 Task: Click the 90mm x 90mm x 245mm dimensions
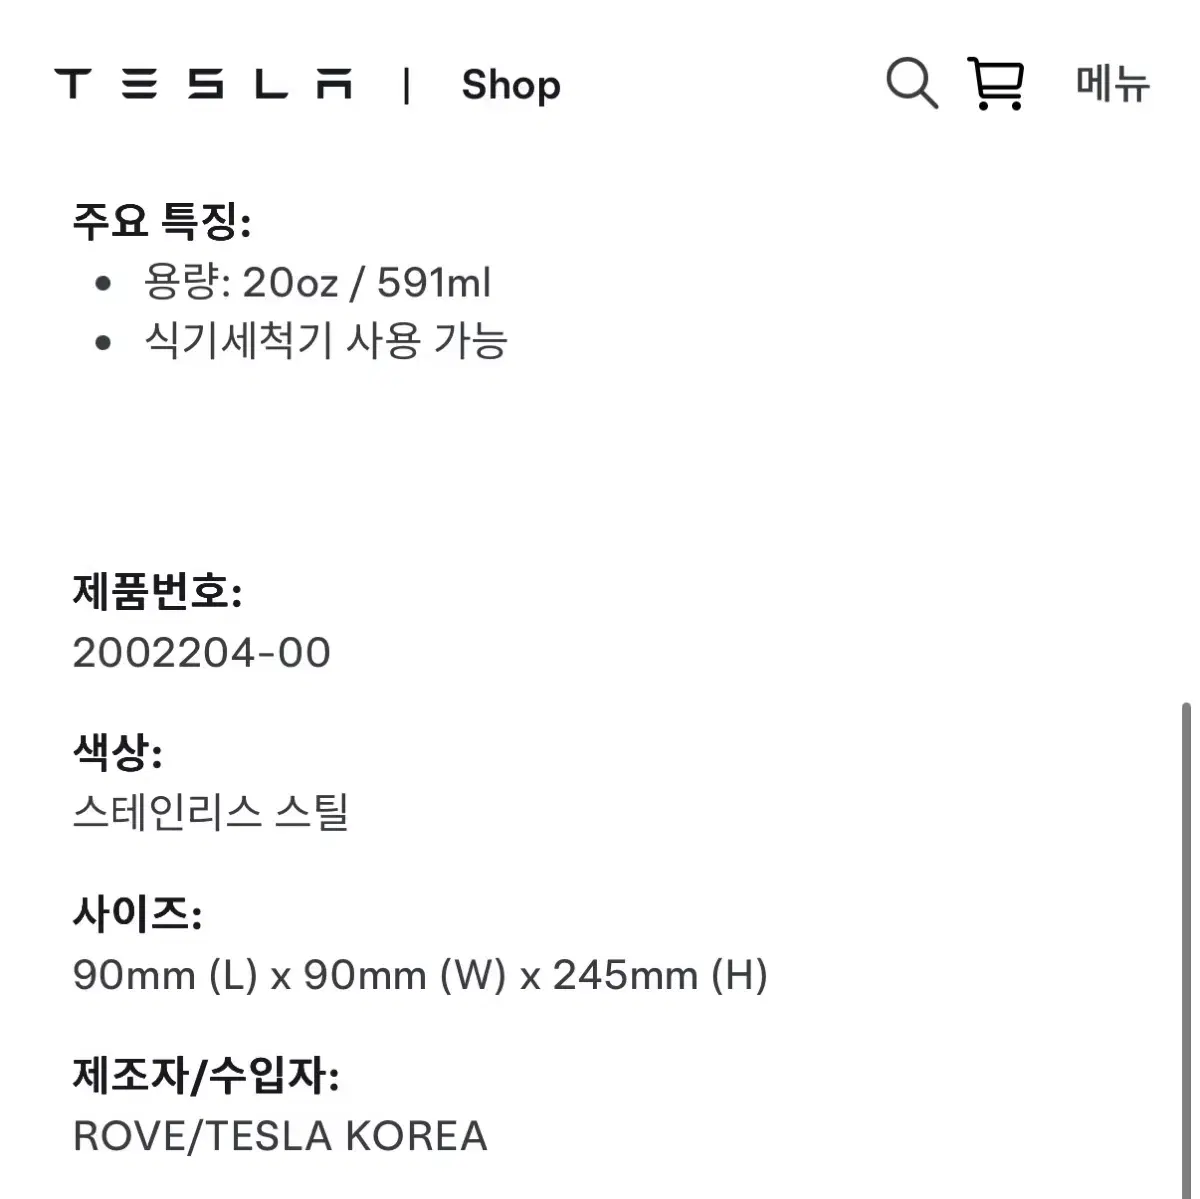pos(420,974)
